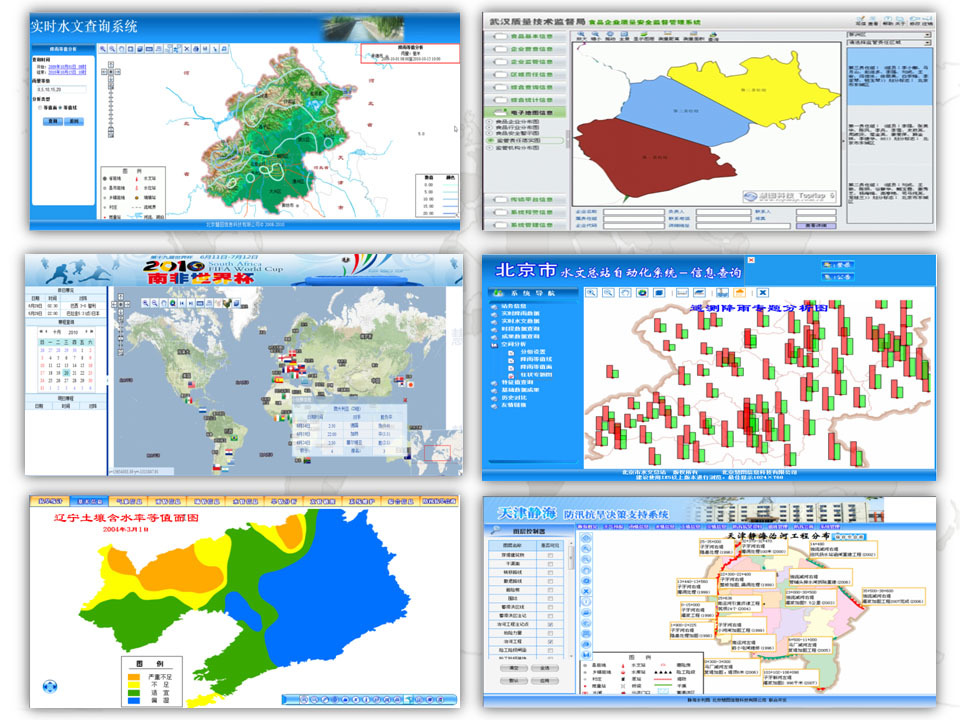Screen dimensions: 960x720
Task: Collapse the 空间分析 tree node
Action: 494,345
